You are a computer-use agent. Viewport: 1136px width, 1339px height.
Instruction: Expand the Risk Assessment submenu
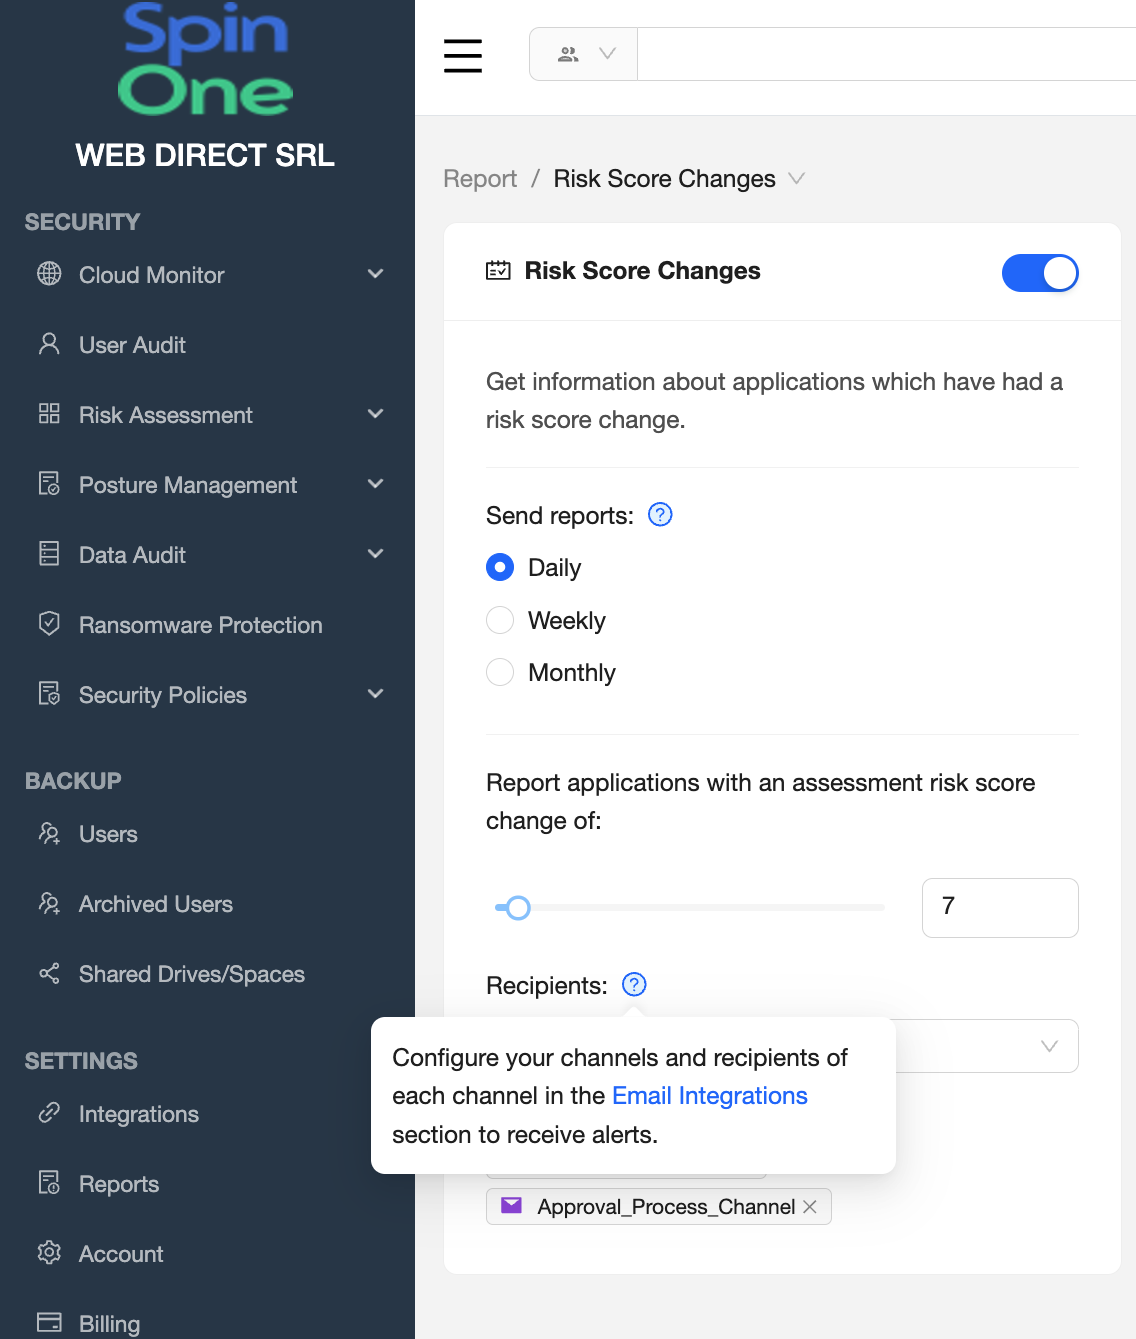[375, 414]
